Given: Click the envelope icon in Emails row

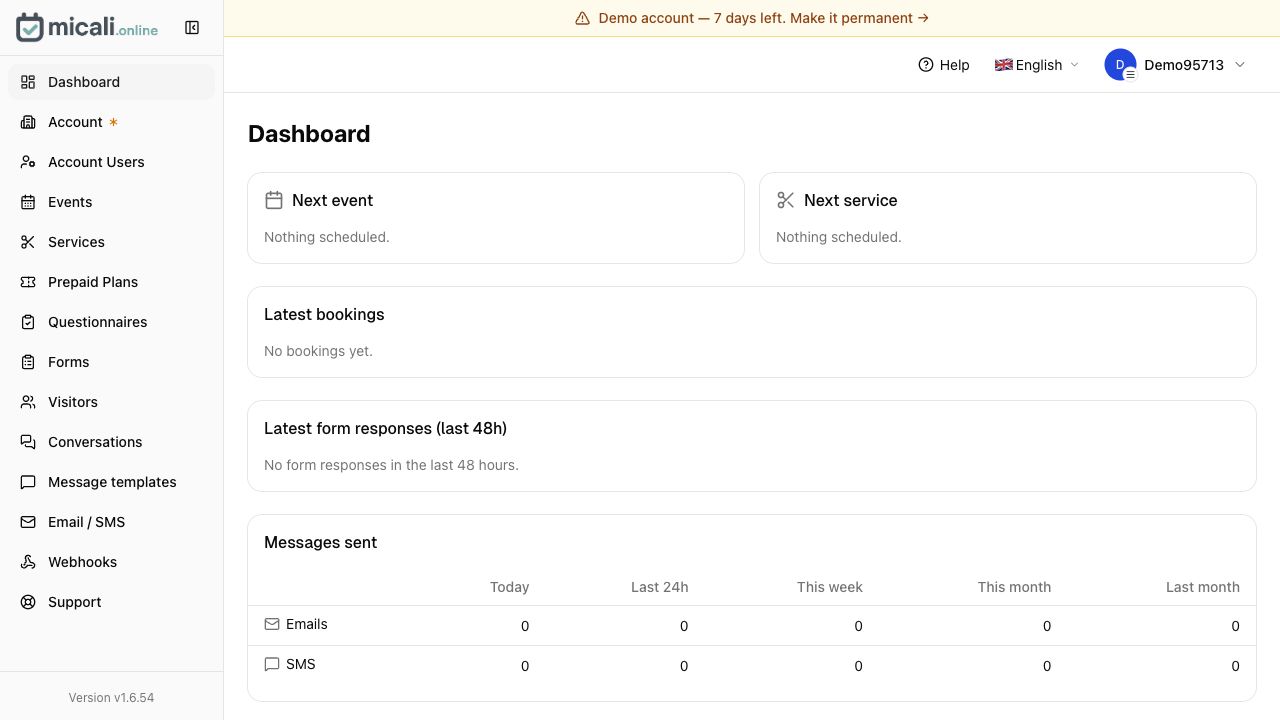Looking at the screenshot, I should click(272, 624).
